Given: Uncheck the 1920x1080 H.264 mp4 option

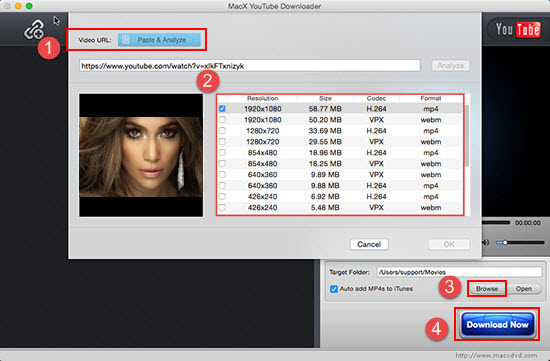Looking at the screenshot, I should pyautogui.click(x=222, y=109).
